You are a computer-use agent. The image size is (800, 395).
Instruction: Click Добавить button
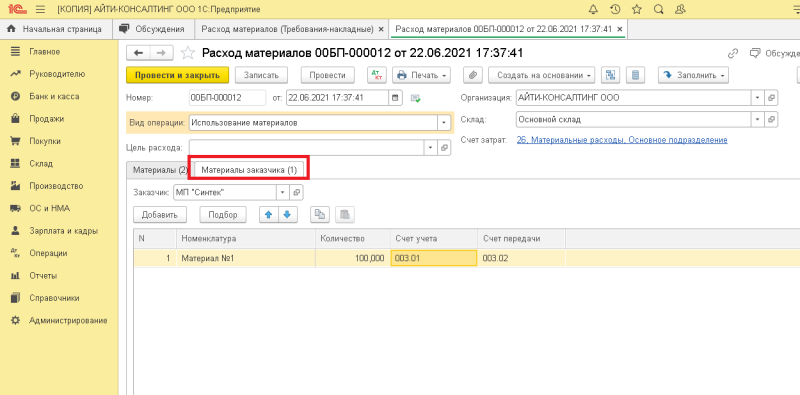click(x=160, y=215)
